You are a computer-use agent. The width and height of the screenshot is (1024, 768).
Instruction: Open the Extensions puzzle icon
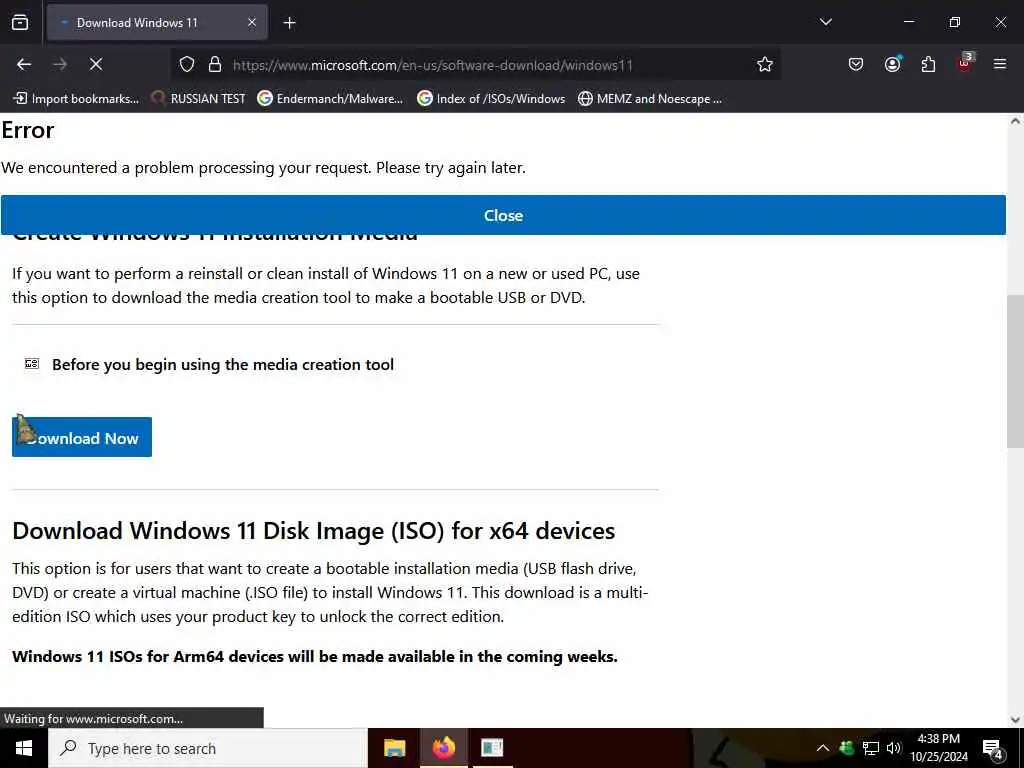(x=928, y=64)
